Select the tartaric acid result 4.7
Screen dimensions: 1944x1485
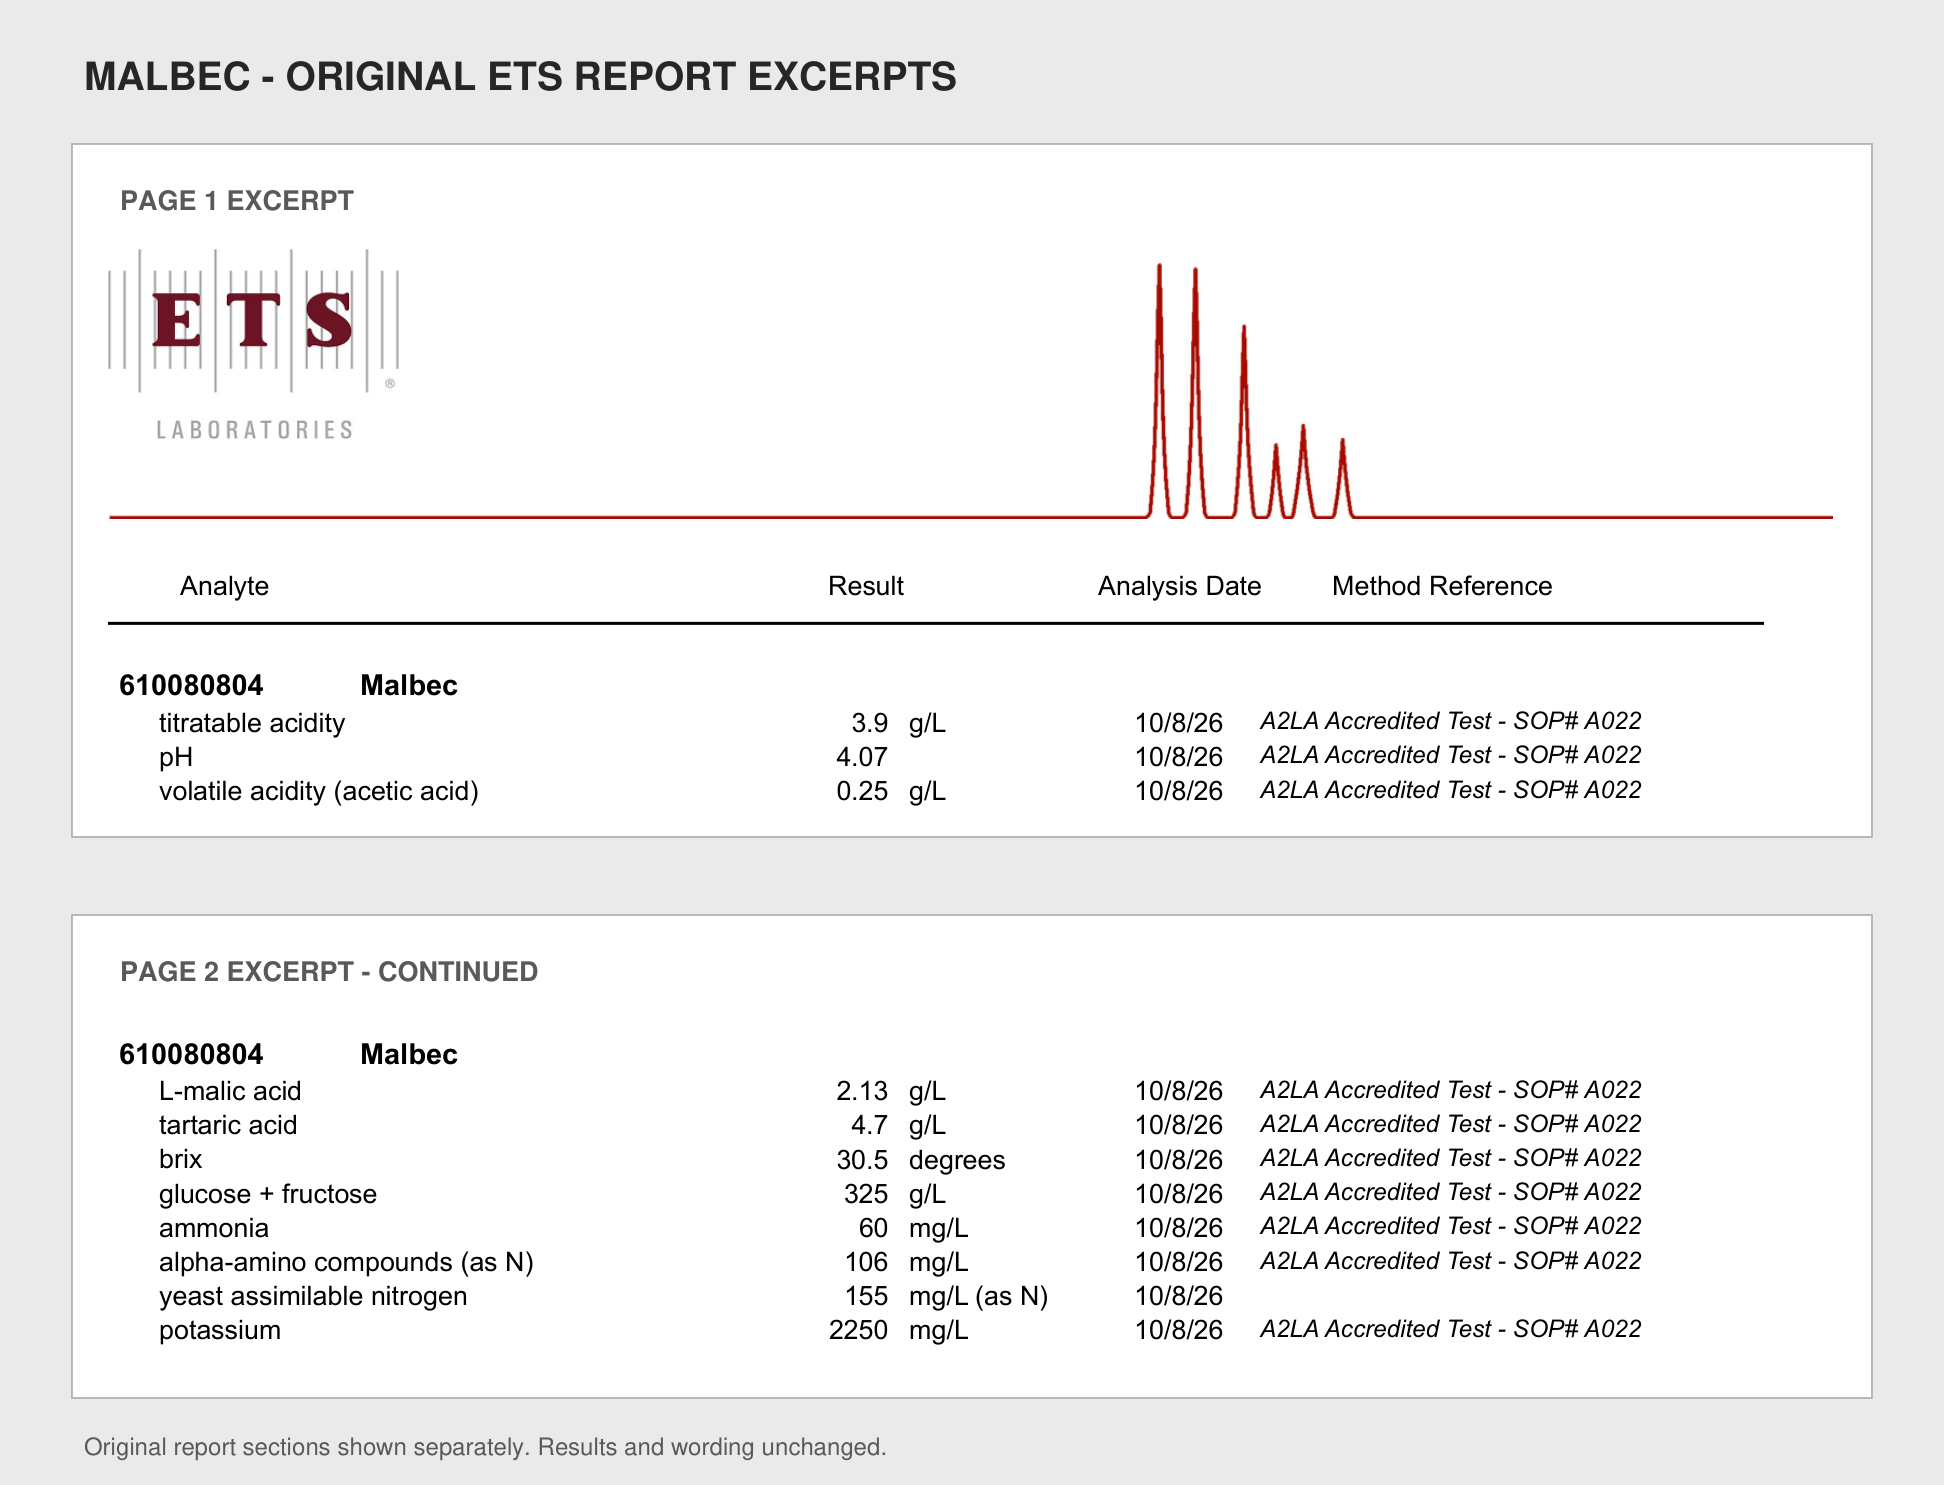[869, 1125]
